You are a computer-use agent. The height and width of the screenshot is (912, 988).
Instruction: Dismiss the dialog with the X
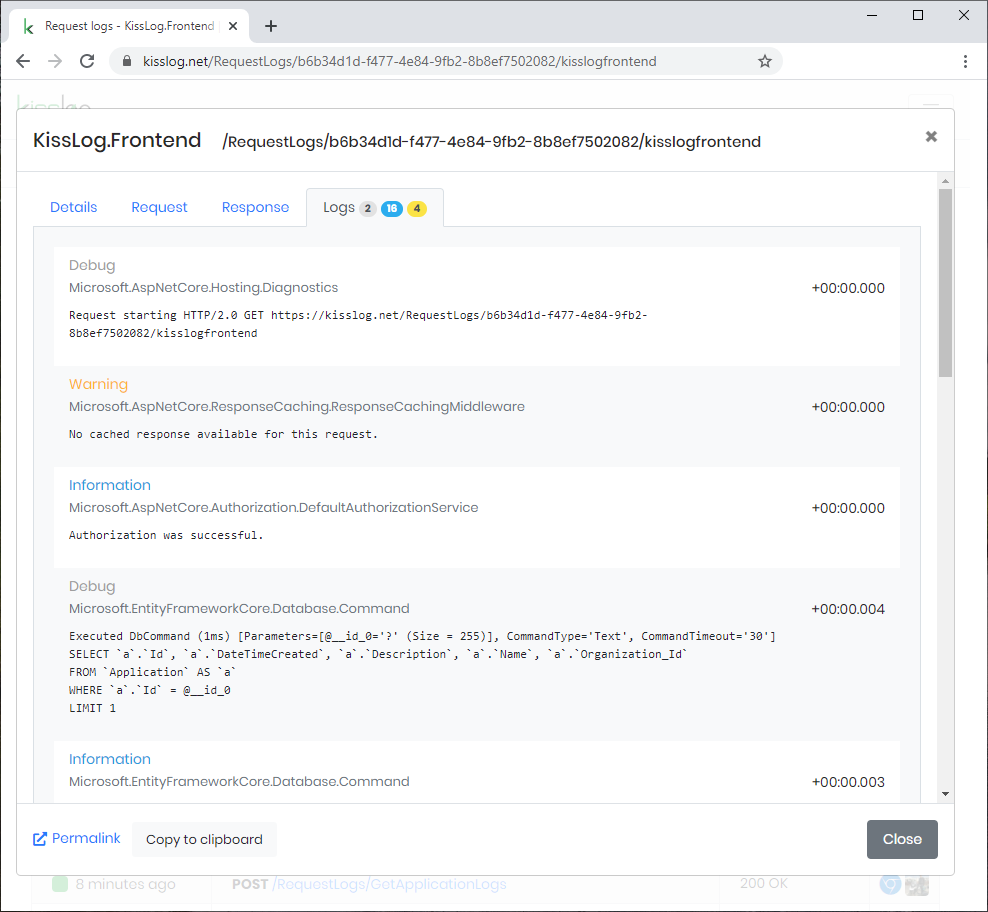[x=931, y=136]
